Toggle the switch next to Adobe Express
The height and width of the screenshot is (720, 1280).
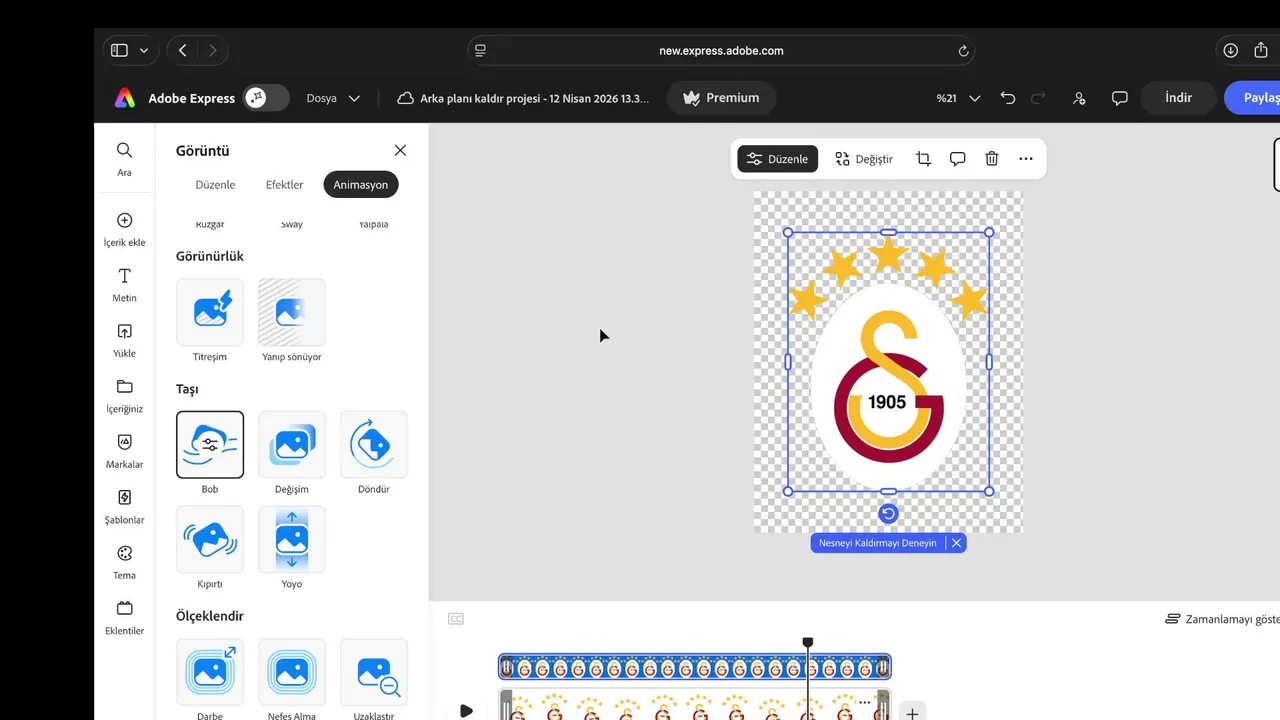(267, 98)
